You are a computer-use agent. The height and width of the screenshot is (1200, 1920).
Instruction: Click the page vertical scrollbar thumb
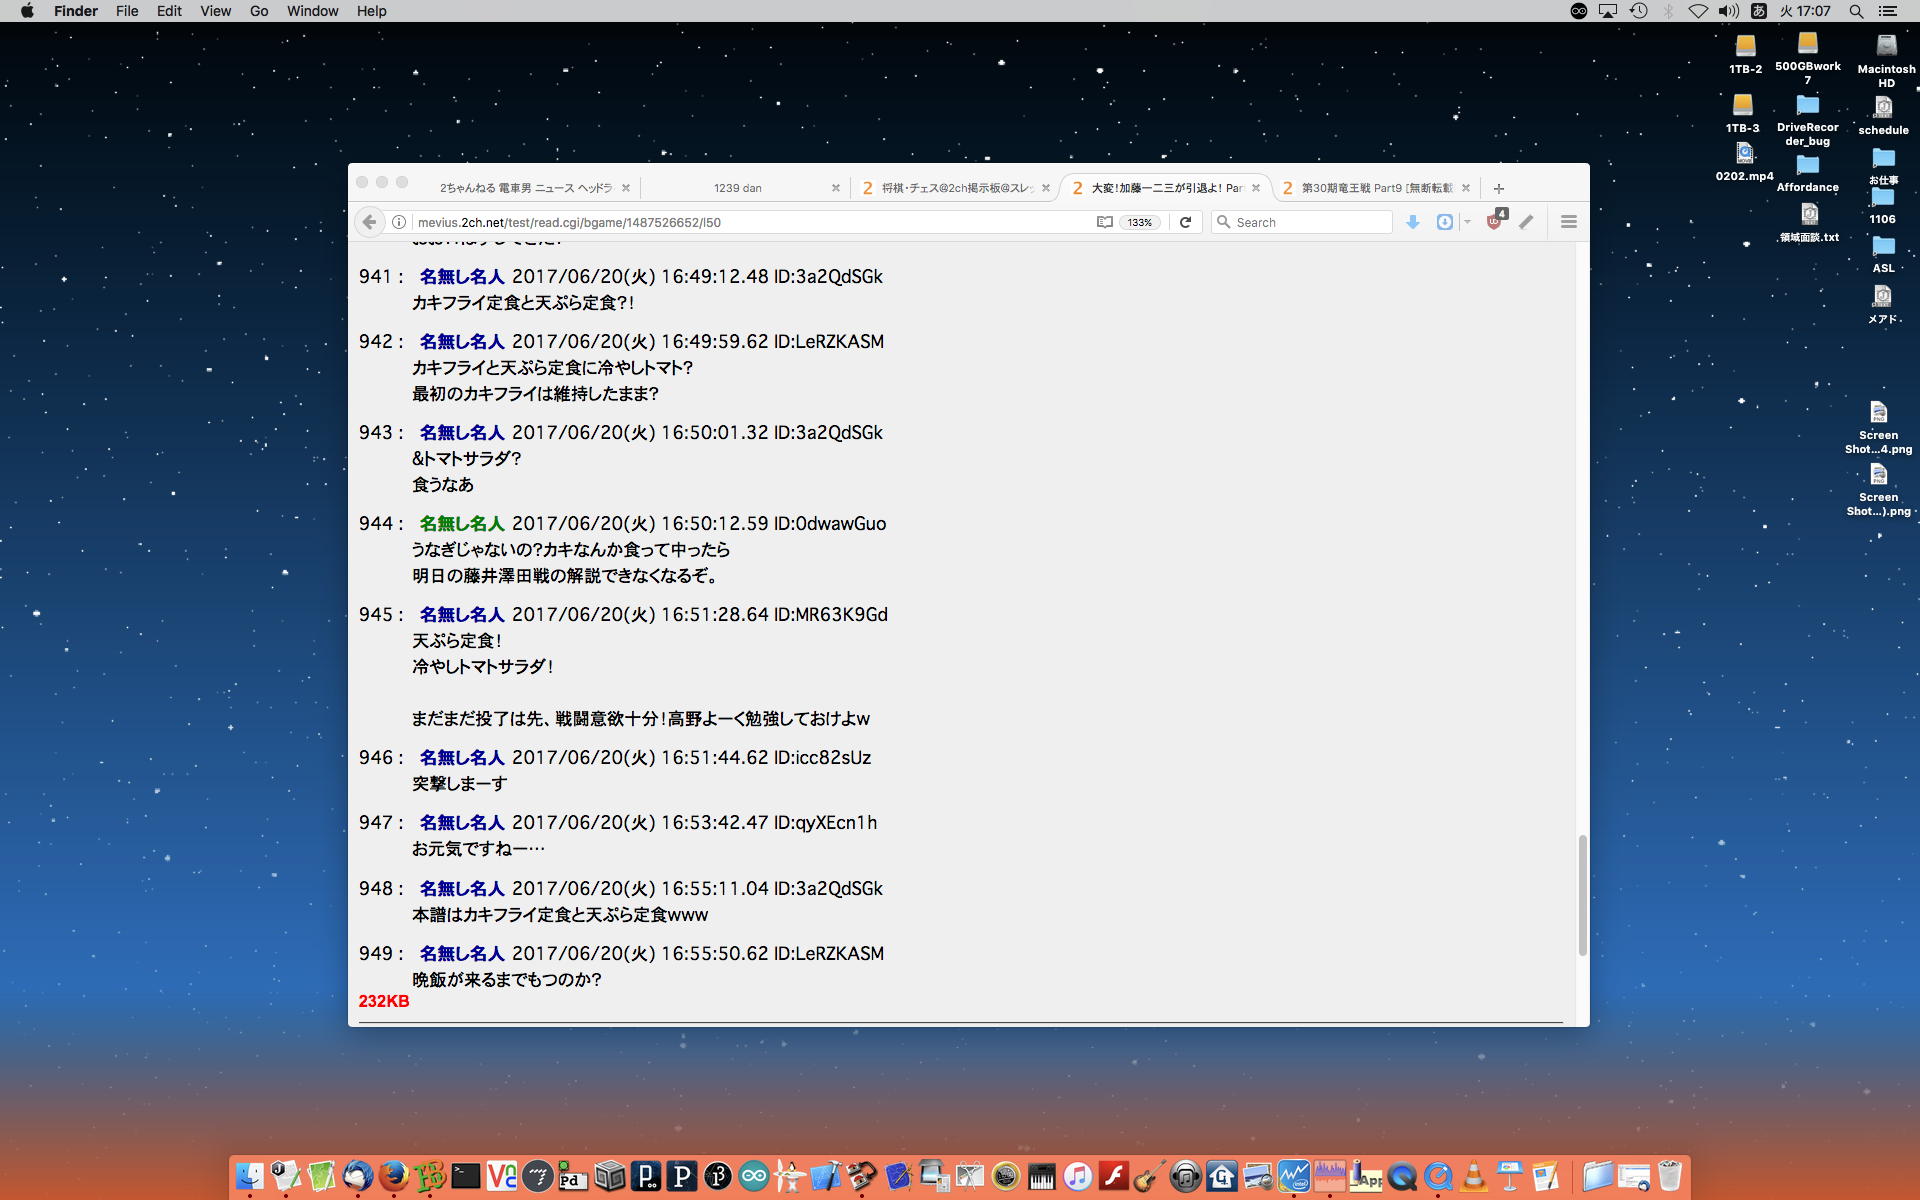(x=1582, y=895)
